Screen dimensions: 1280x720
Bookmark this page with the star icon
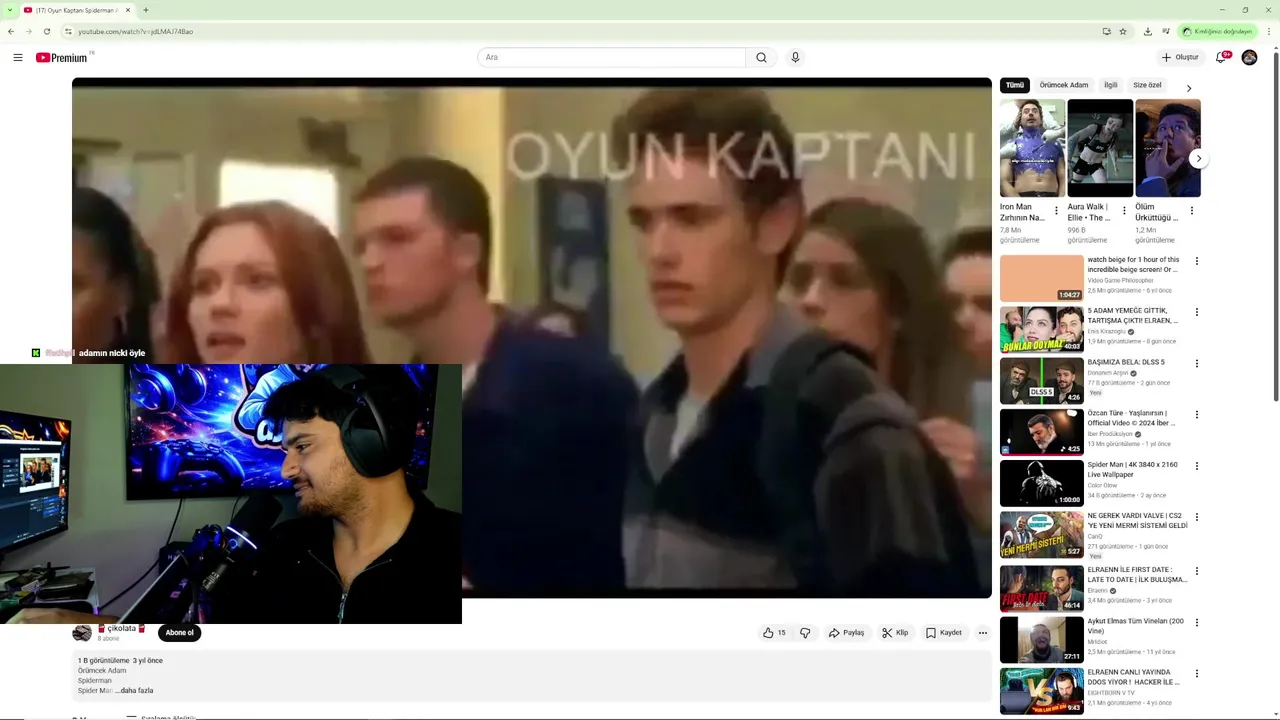[x=1123, y=31]
